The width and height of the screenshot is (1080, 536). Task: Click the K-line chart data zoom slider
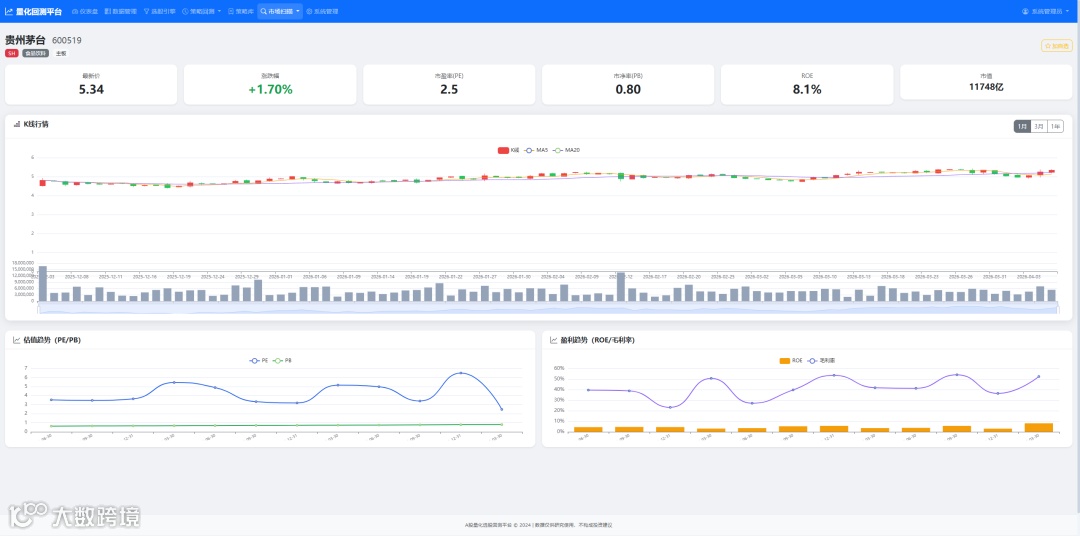point(548,311)
